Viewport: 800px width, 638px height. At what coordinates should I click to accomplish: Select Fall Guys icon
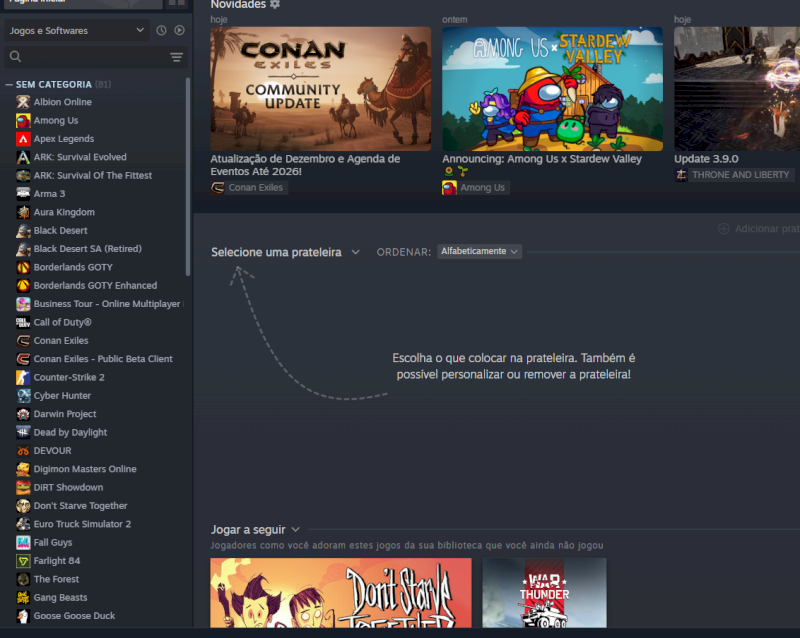(x=23, y=543)
